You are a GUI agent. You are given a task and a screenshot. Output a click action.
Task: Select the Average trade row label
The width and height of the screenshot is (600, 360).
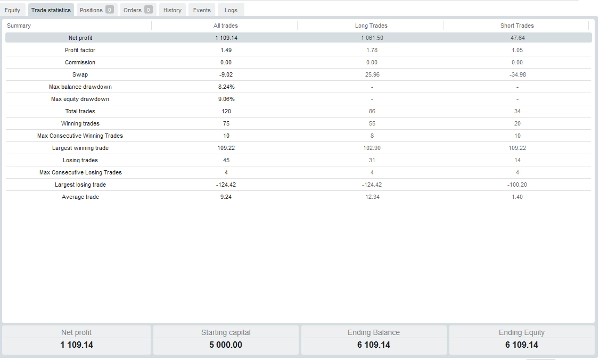pyautogui.click(x=80, y=197)
